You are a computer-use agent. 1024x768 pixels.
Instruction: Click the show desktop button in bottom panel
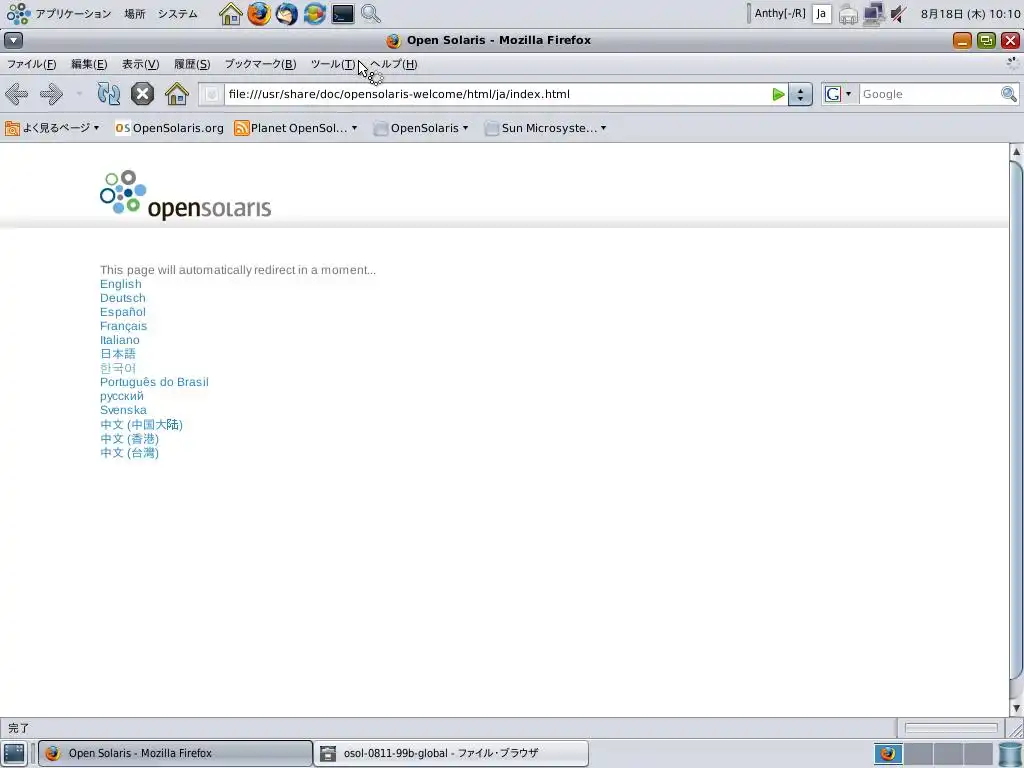tap(14, 753)
